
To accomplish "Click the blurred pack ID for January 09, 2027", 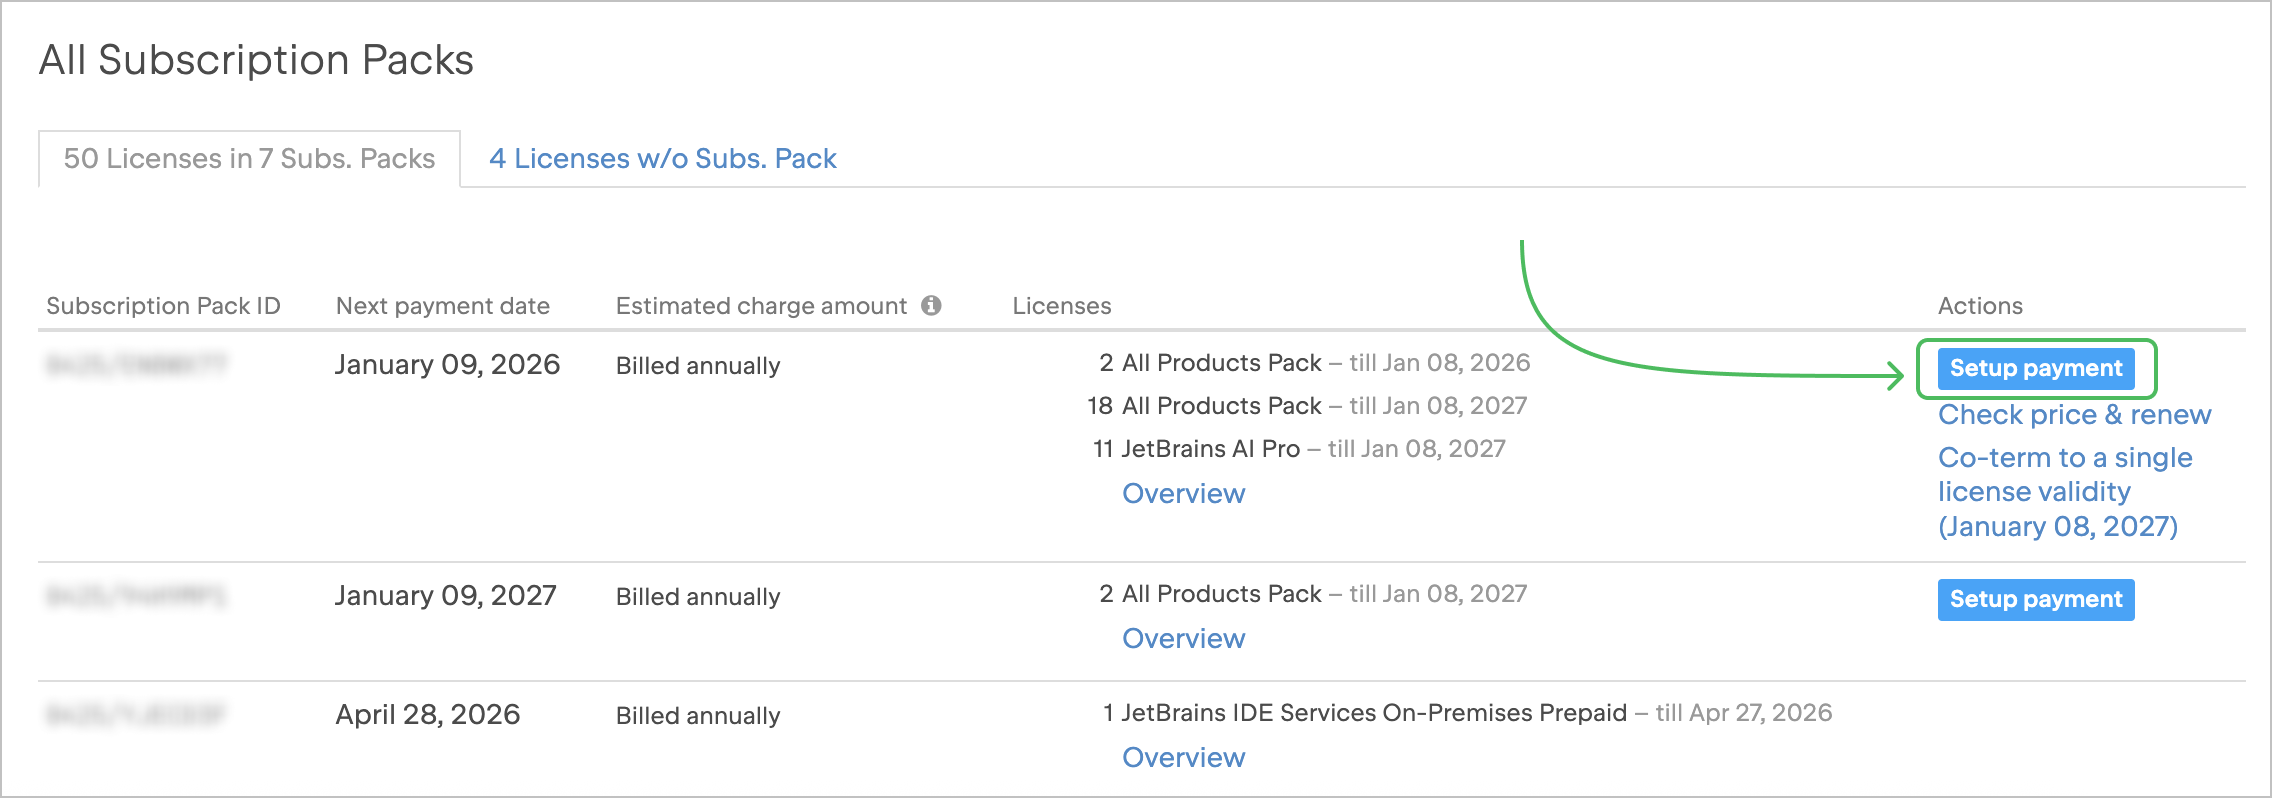I will click(x=137, y=596).
